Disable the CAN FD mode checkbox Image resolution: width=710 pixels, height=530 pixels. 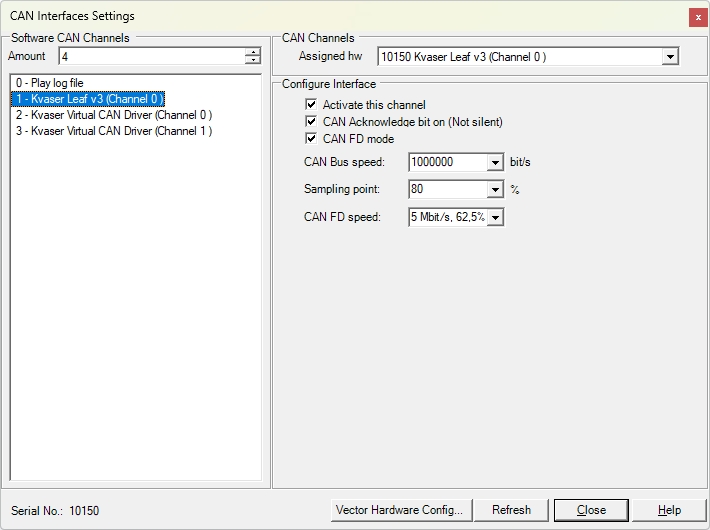[311, 138]
